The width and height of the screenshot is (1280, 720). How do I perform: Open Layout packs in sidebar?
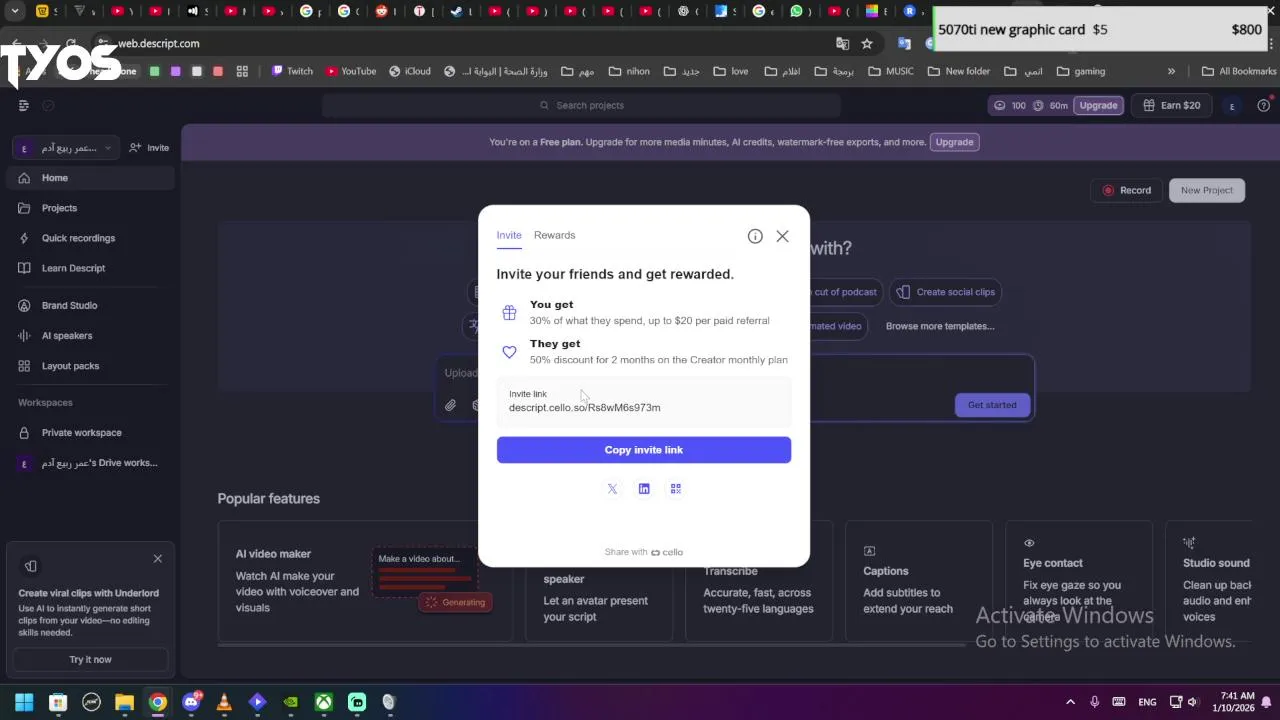coord(90,366)
